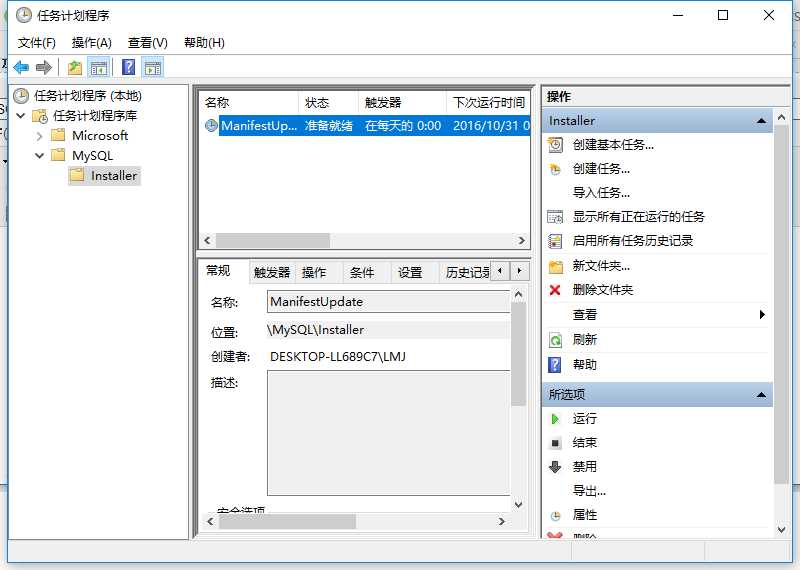Click the MySQL folder icon in tree

[58, 155]
